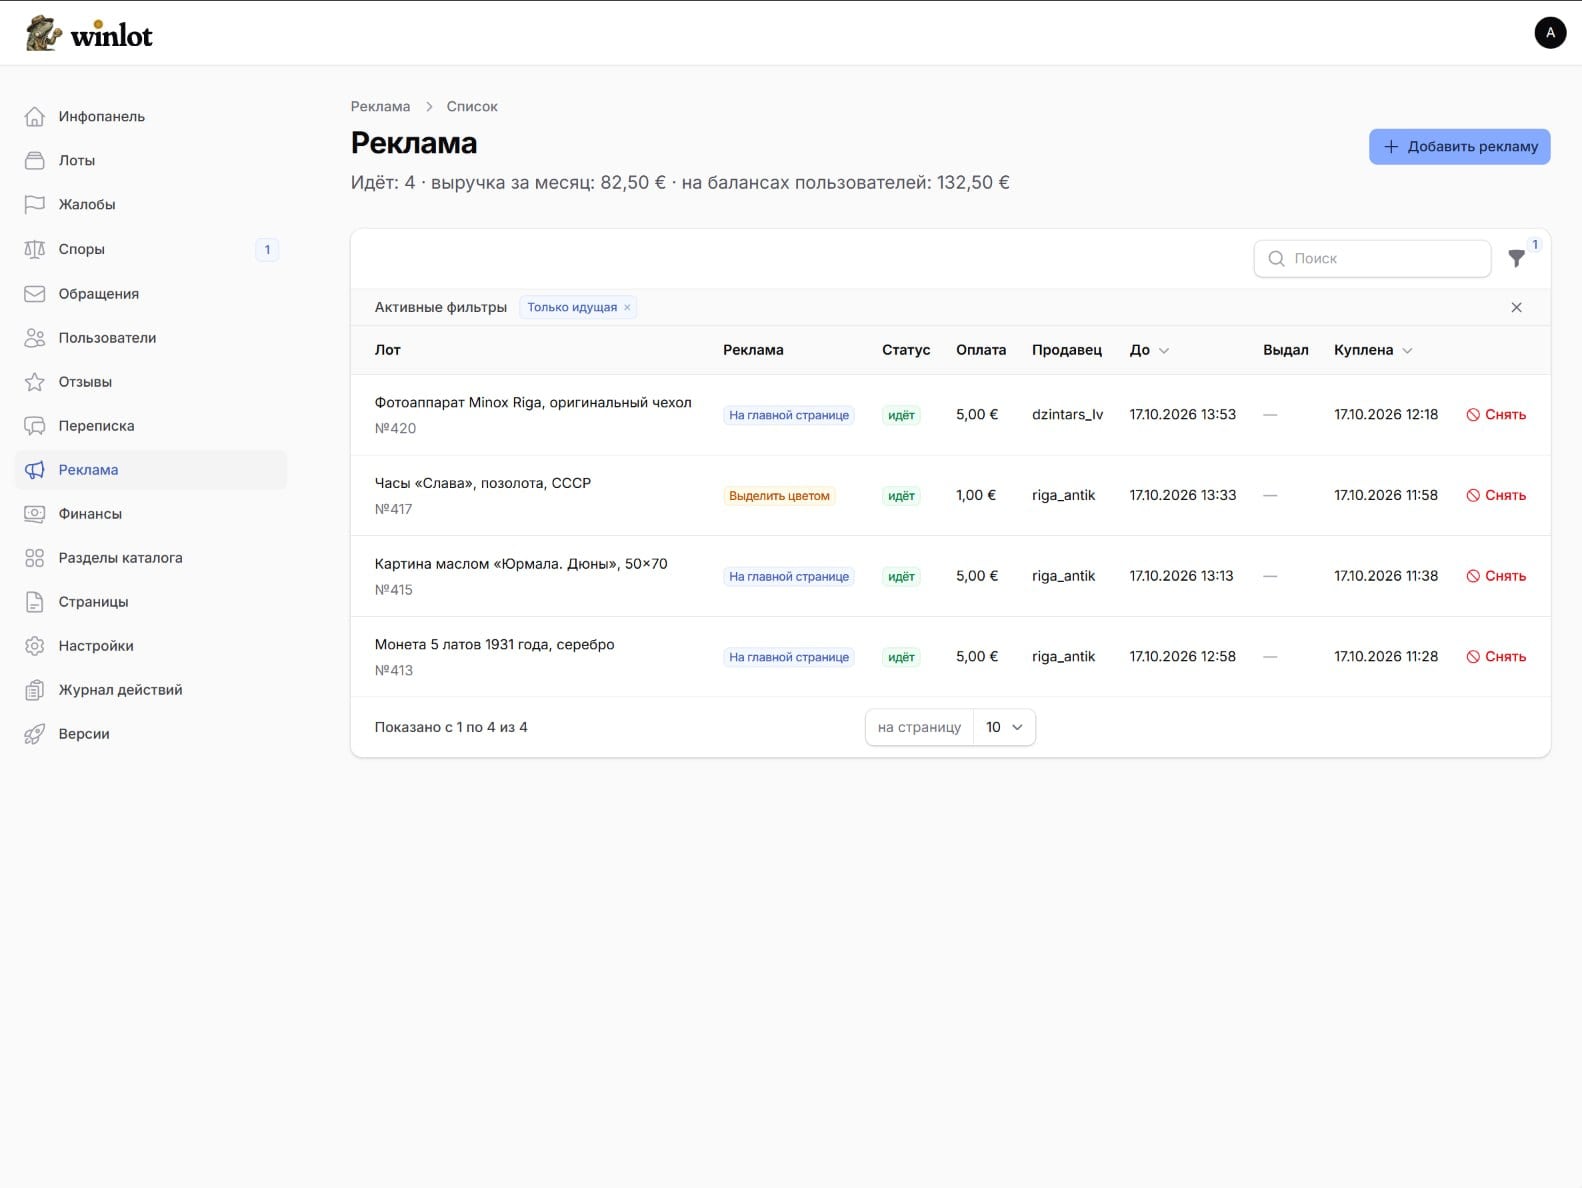The image size is (1582, 1188).
Task: Click the Реклама megaphone icon
Action: 34,469
